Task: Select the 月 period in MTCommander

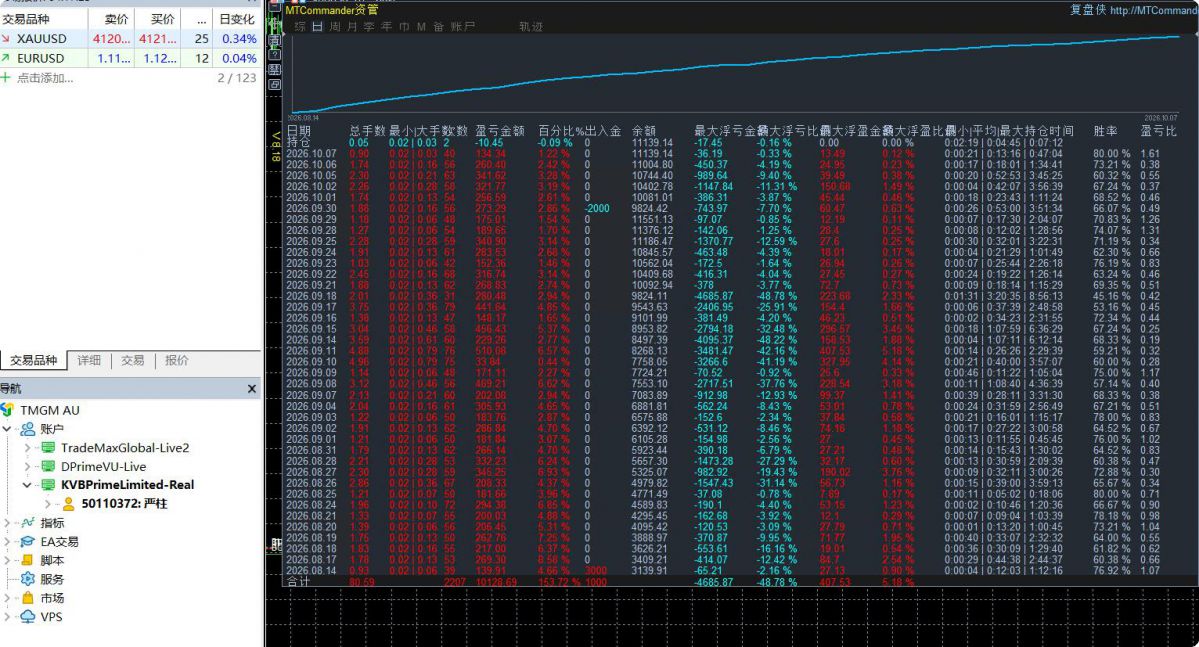Action: point(352,27)
